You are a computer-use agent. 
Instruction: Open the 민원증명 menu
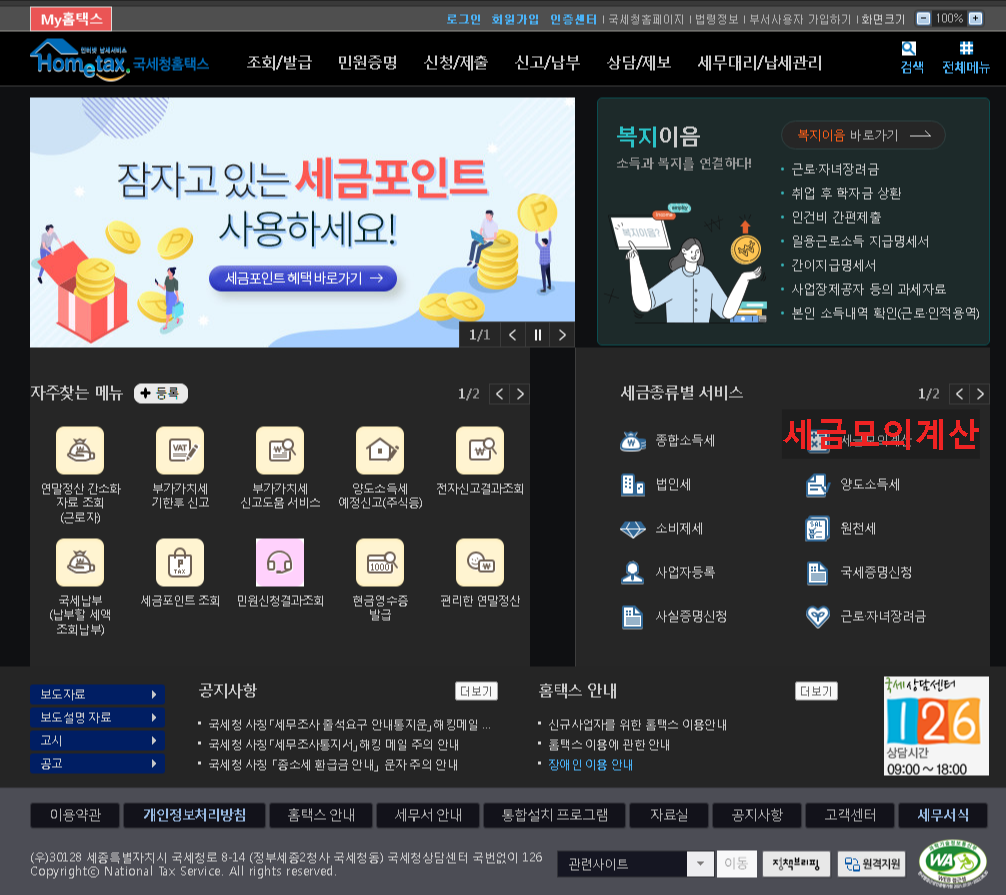368,63
